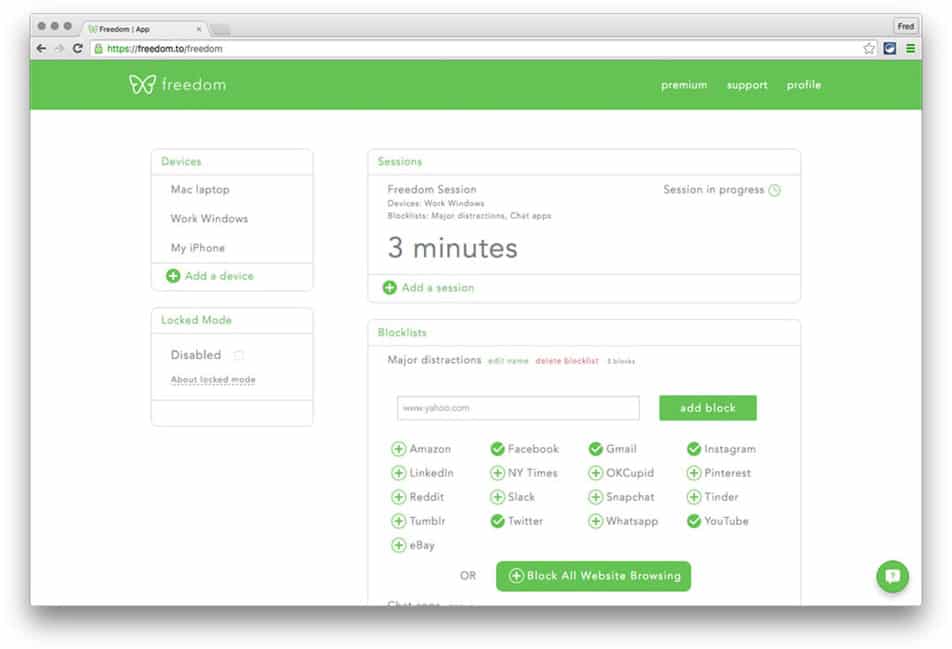Open a new browser tab
Screen dimensions: 952x649
point(220,29)
